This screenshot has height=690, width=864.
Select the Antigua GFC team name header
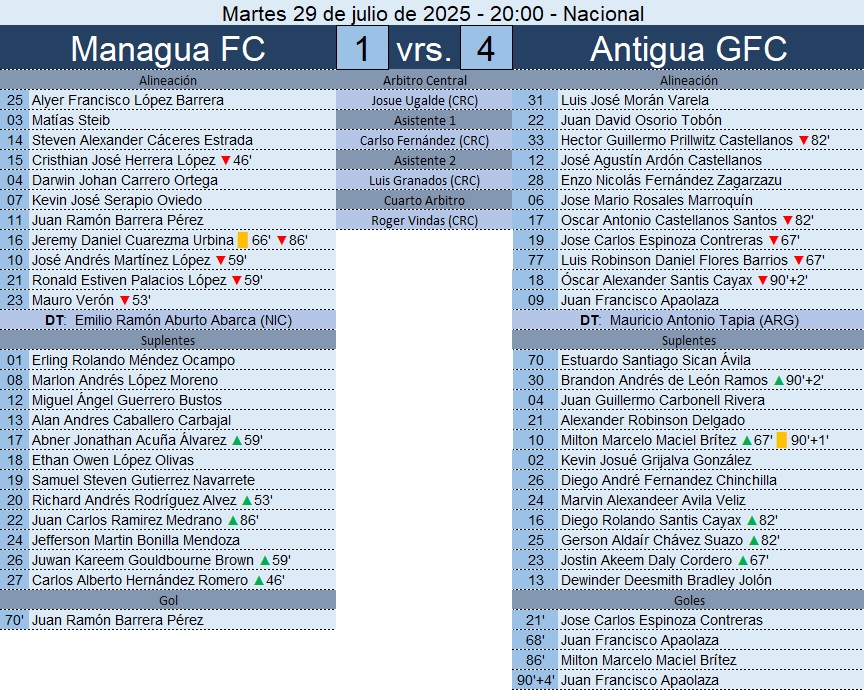pos(688,49)
